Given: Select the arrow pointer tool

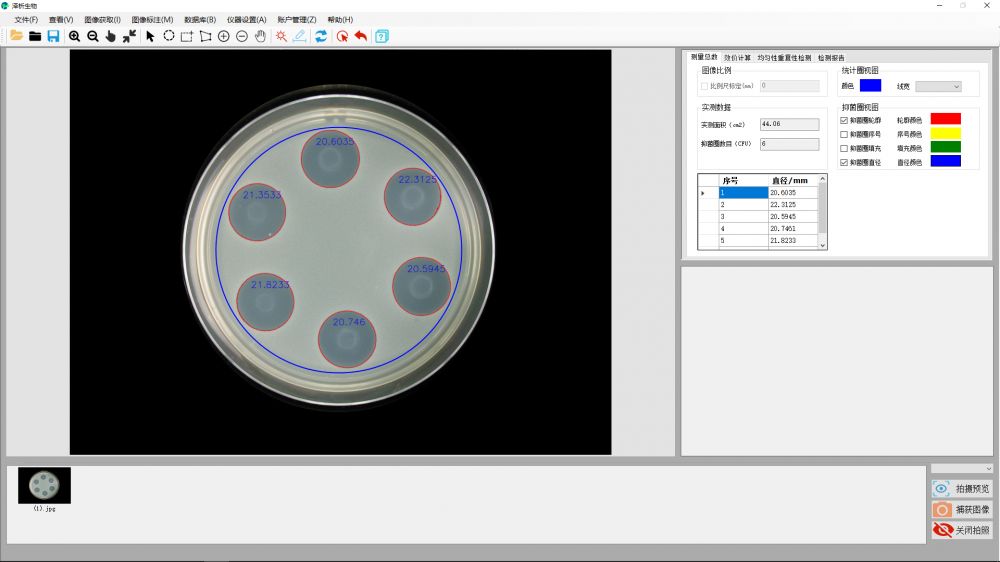Looking at the screenshot, I should click(150, 36).
